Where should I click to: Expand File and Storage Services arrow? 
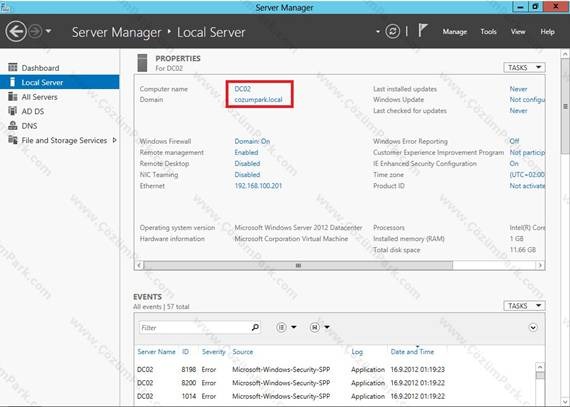(x=115, y=140)
